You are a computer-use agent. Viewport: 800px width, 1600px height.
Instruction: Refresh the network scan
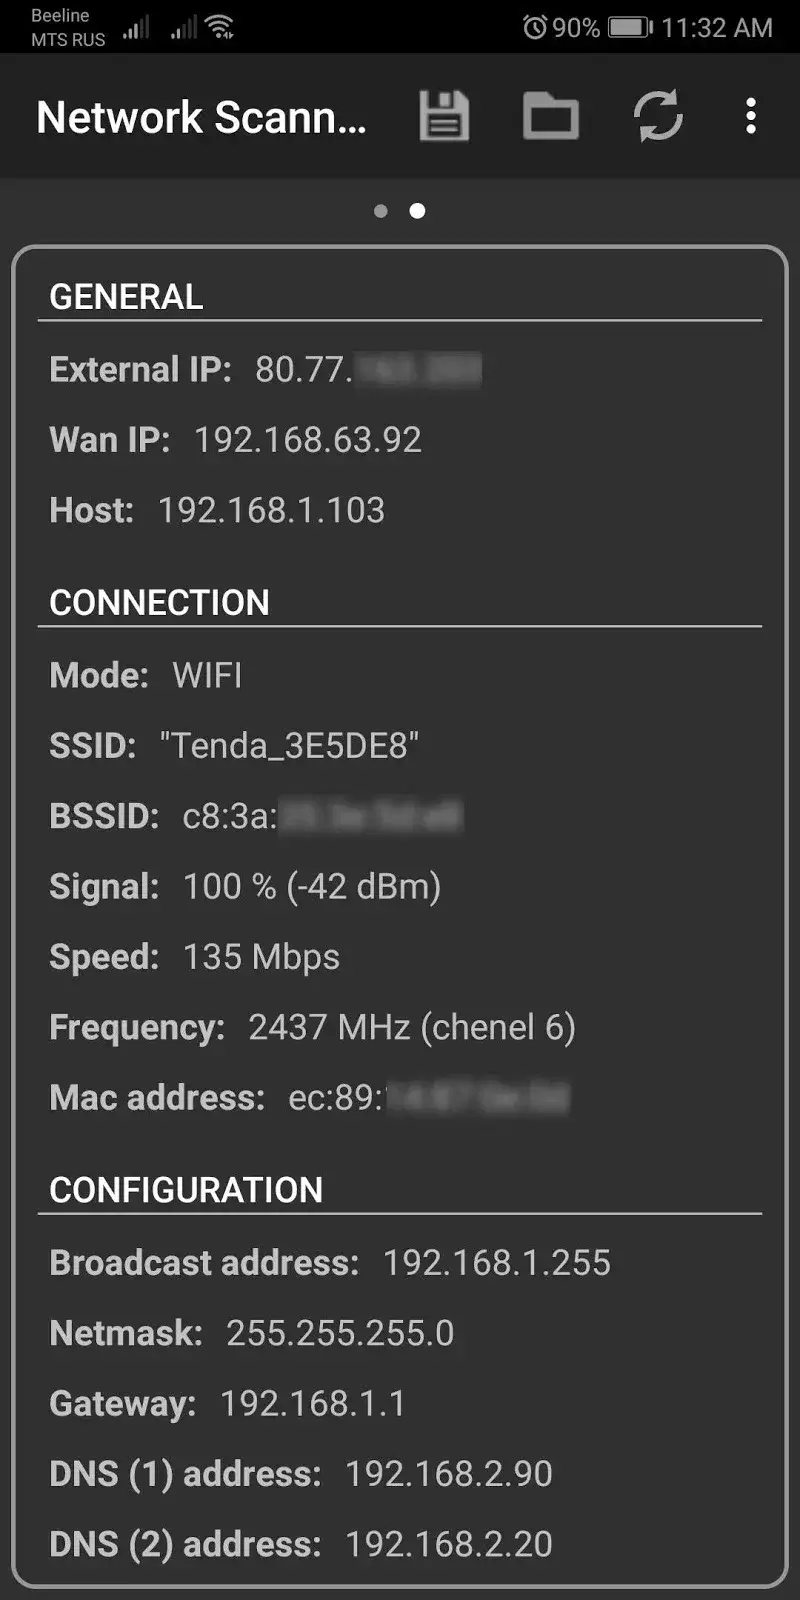[658, 116]
